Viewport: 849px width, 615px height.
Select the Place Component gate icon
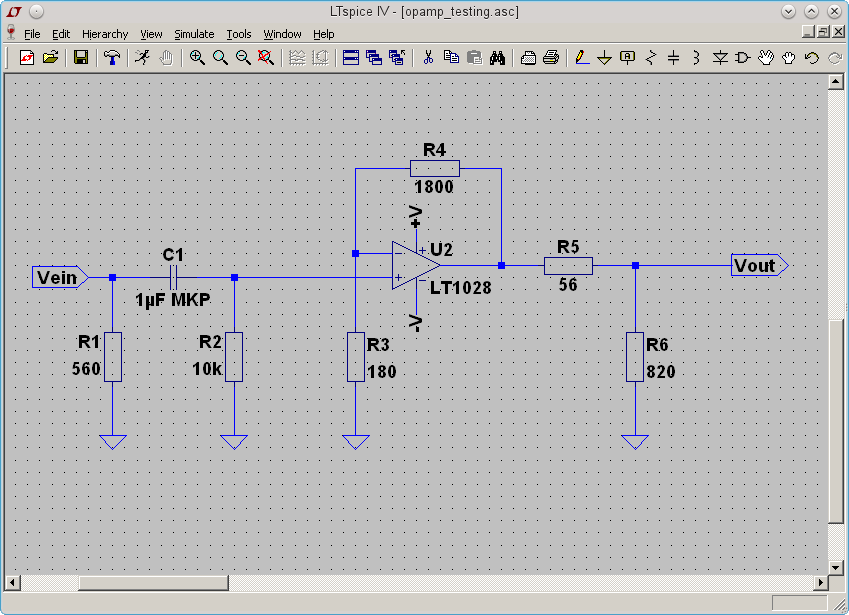[743, 57]
